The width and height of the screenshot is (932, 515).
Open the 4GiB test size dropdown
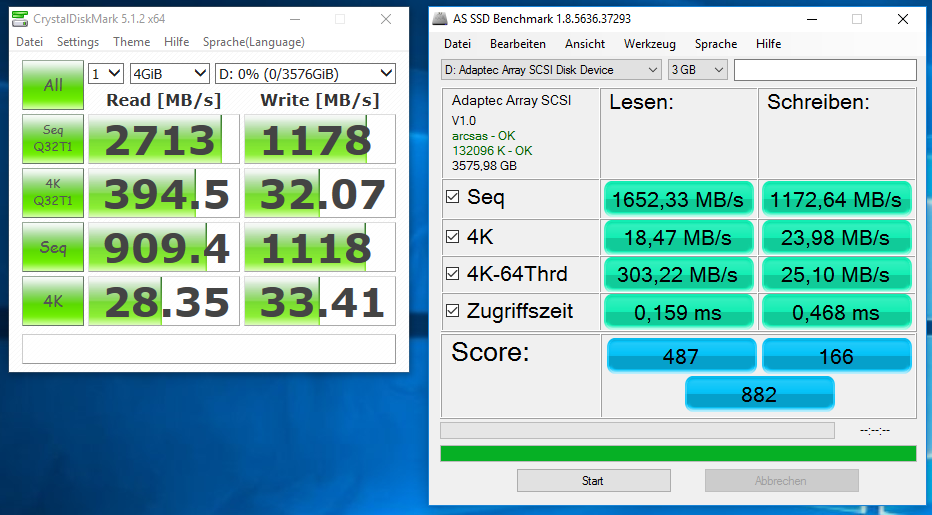click(x=169, y=74)
